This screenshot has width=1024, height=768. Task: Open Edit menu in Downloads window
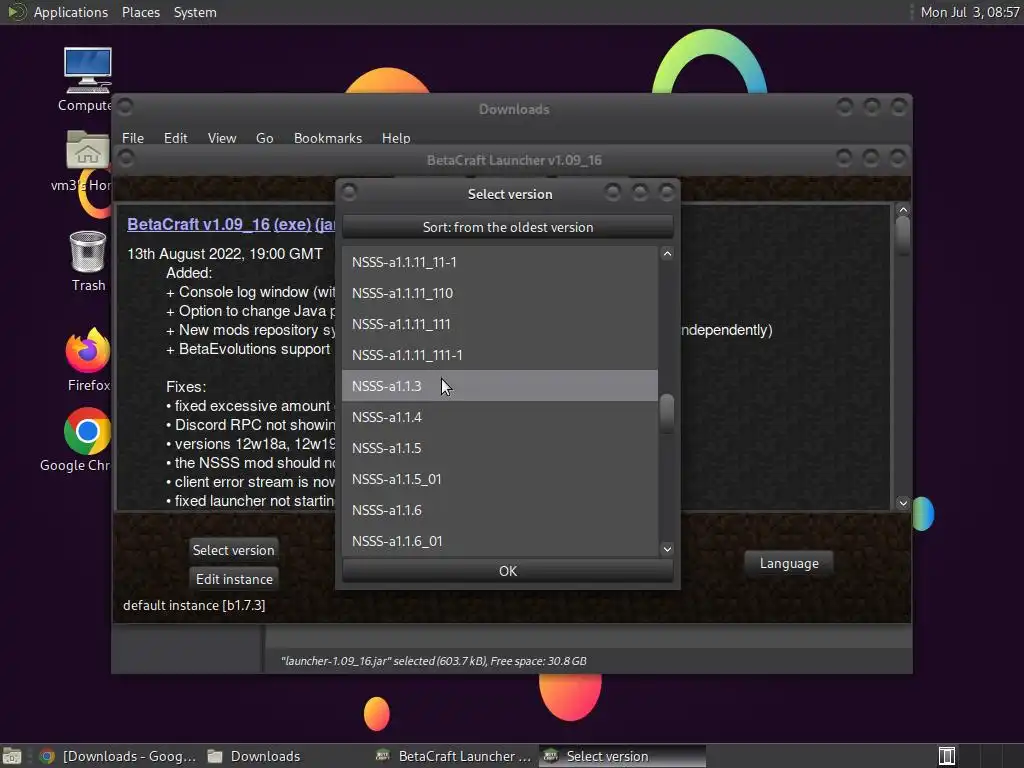pyautogui.click(x=175, y=138)
